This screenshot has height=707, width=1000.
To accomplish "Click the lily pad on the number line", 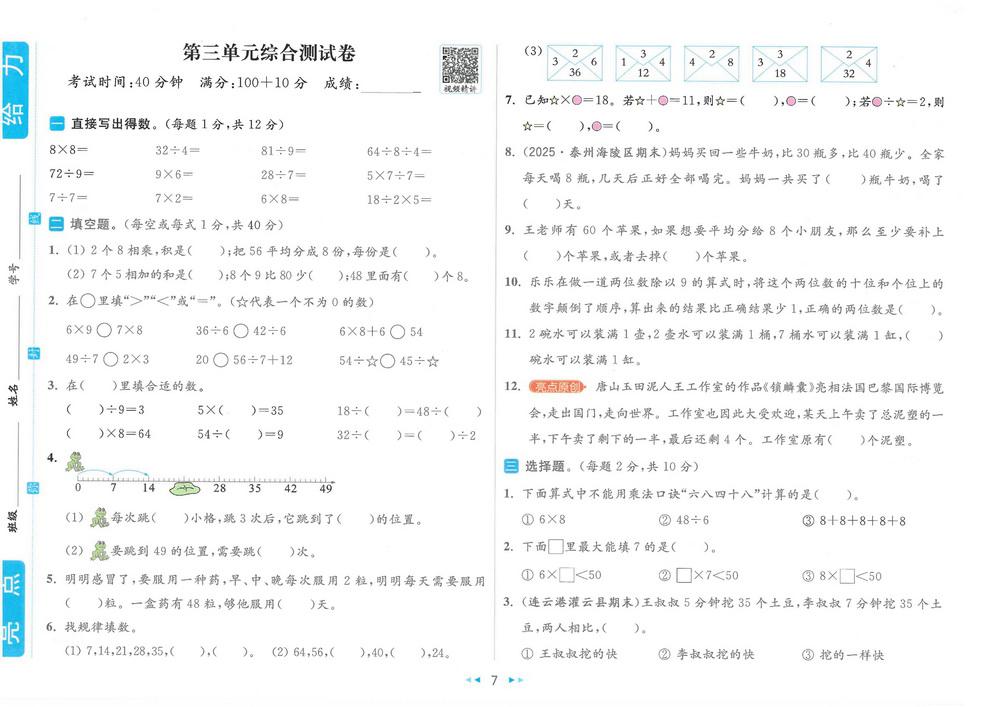I will [x=184, y=488].
